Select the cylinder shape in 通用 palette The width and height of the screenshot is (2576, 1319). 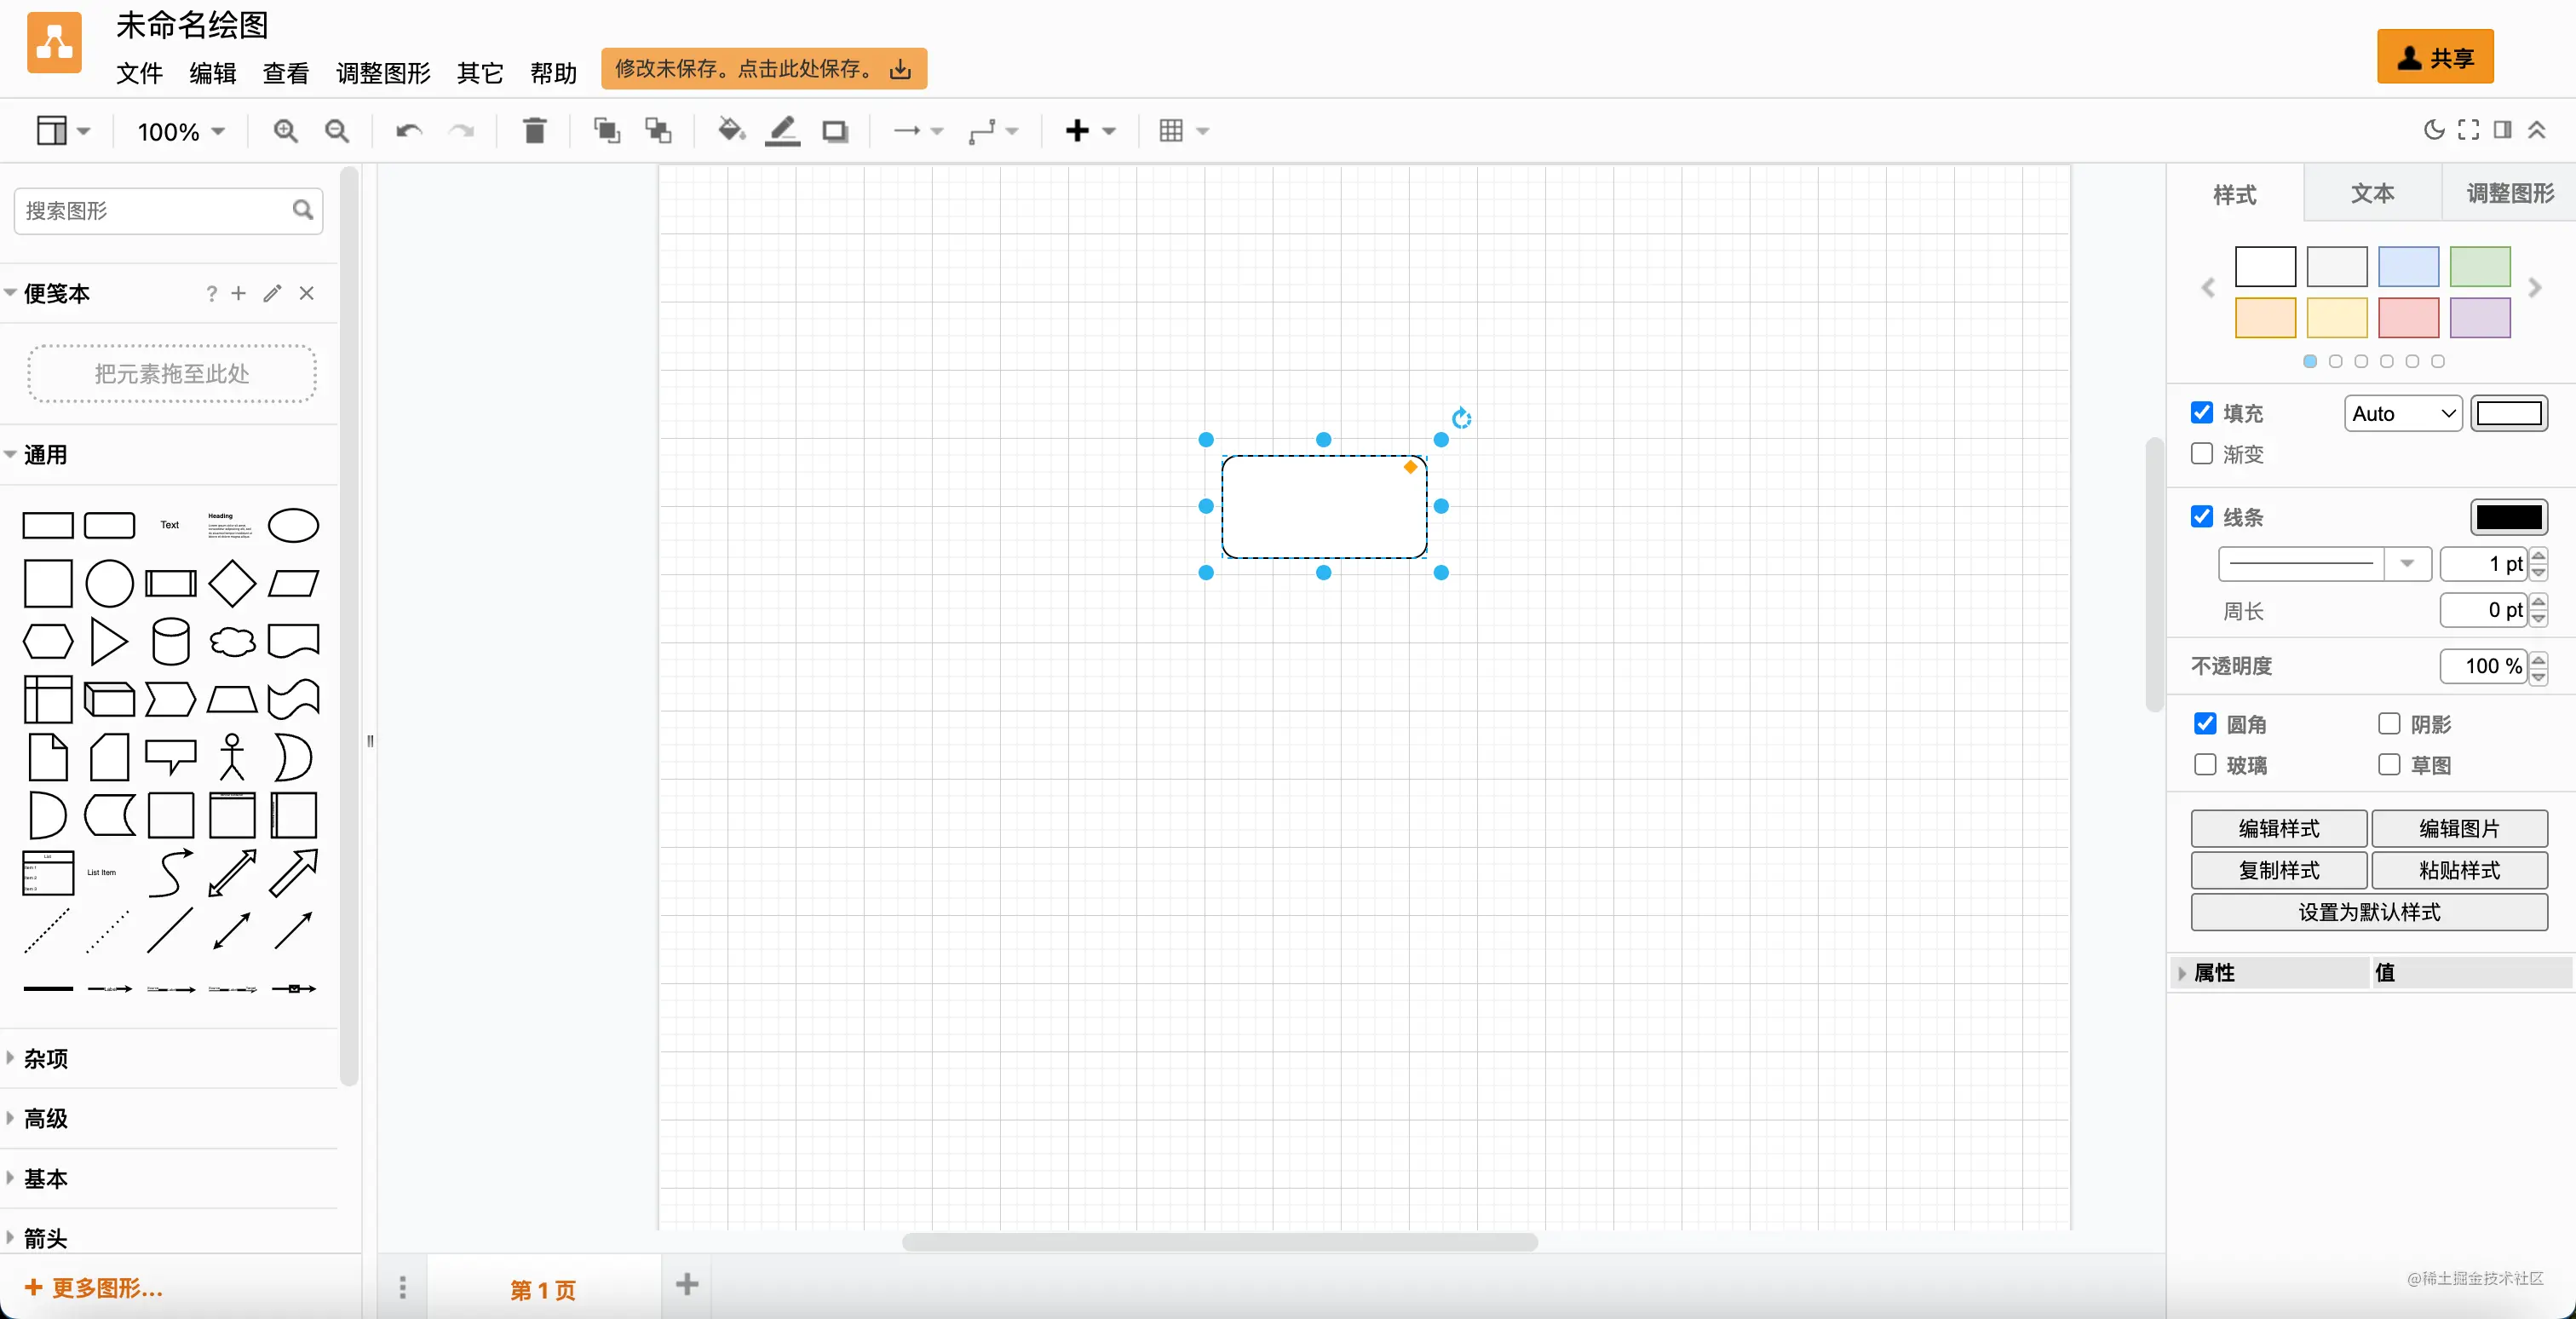tap(170, 641)
